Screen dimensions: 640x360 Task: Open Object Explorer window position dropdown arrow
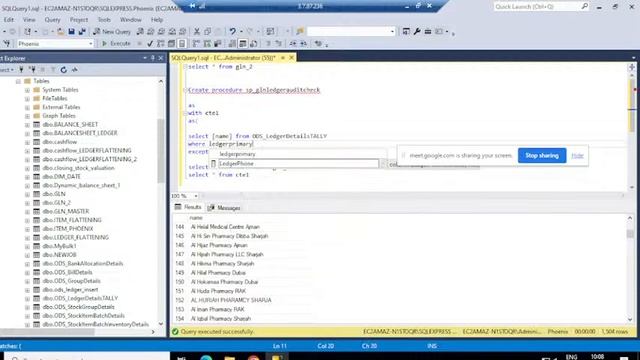(x=145, y=58)
